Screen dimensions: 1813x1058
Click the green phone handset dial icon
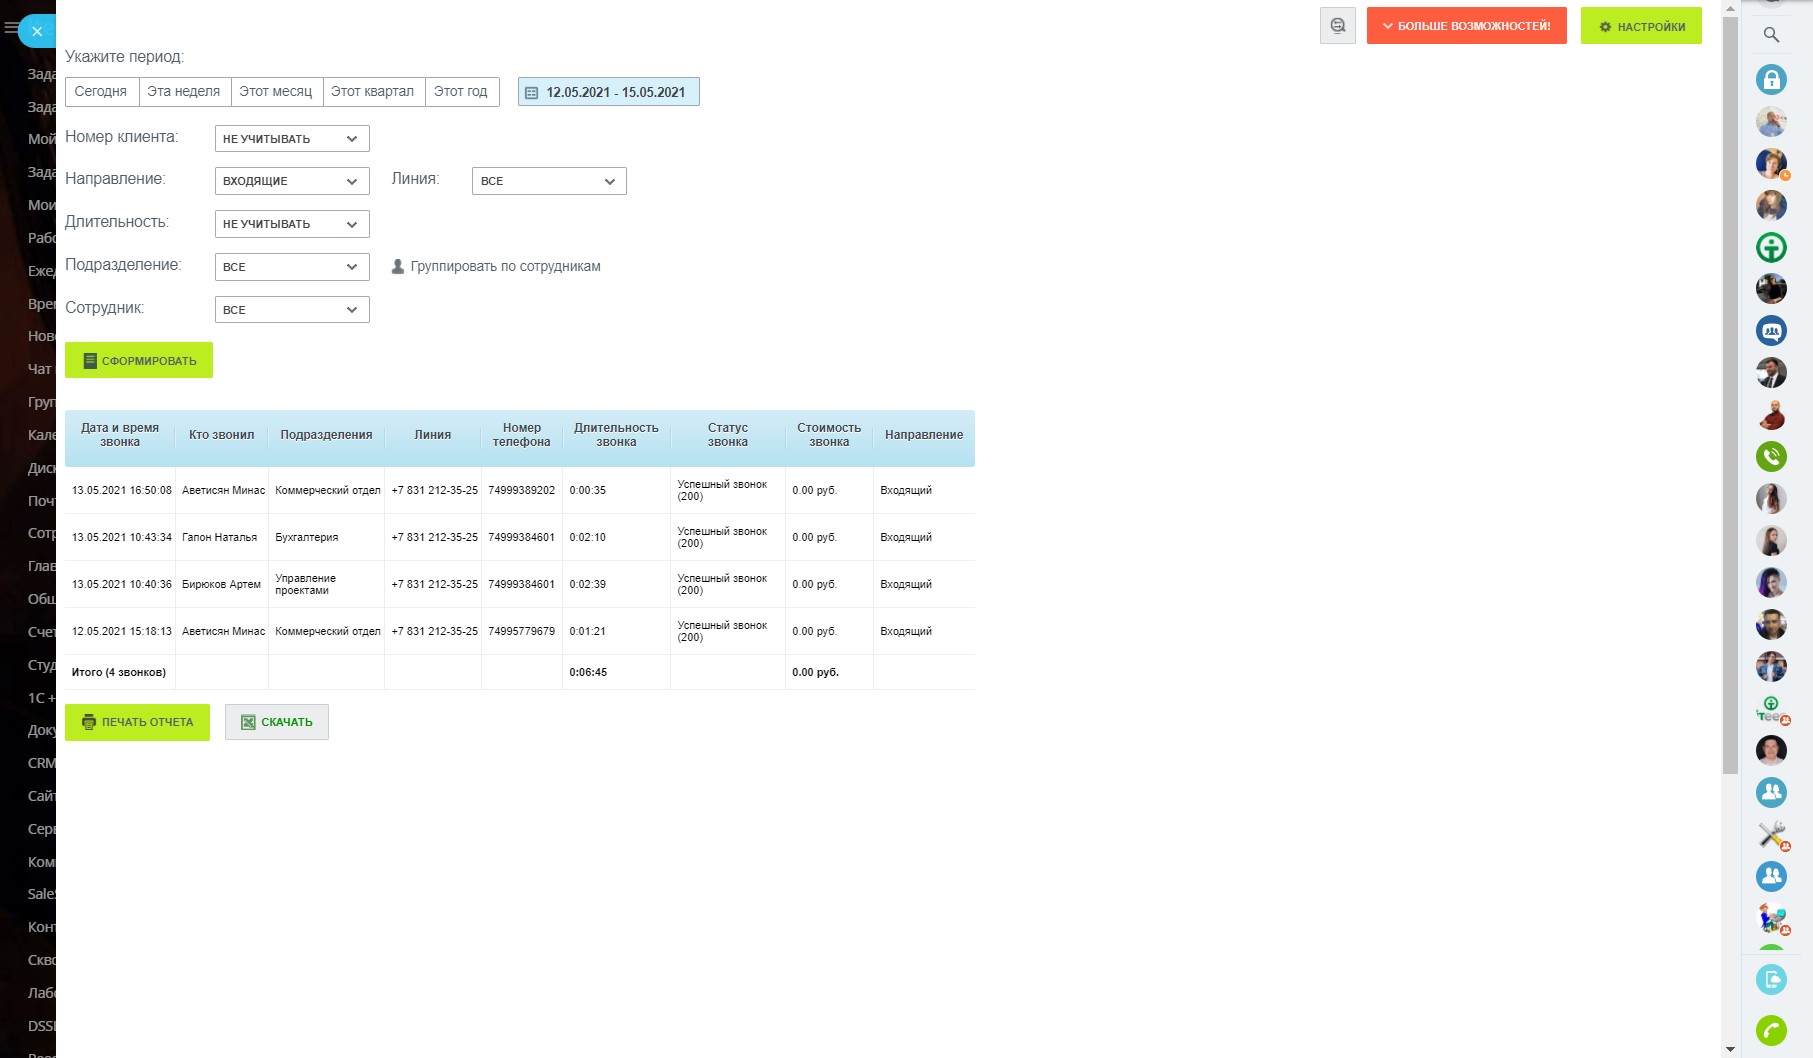tap(1771, 1030)
